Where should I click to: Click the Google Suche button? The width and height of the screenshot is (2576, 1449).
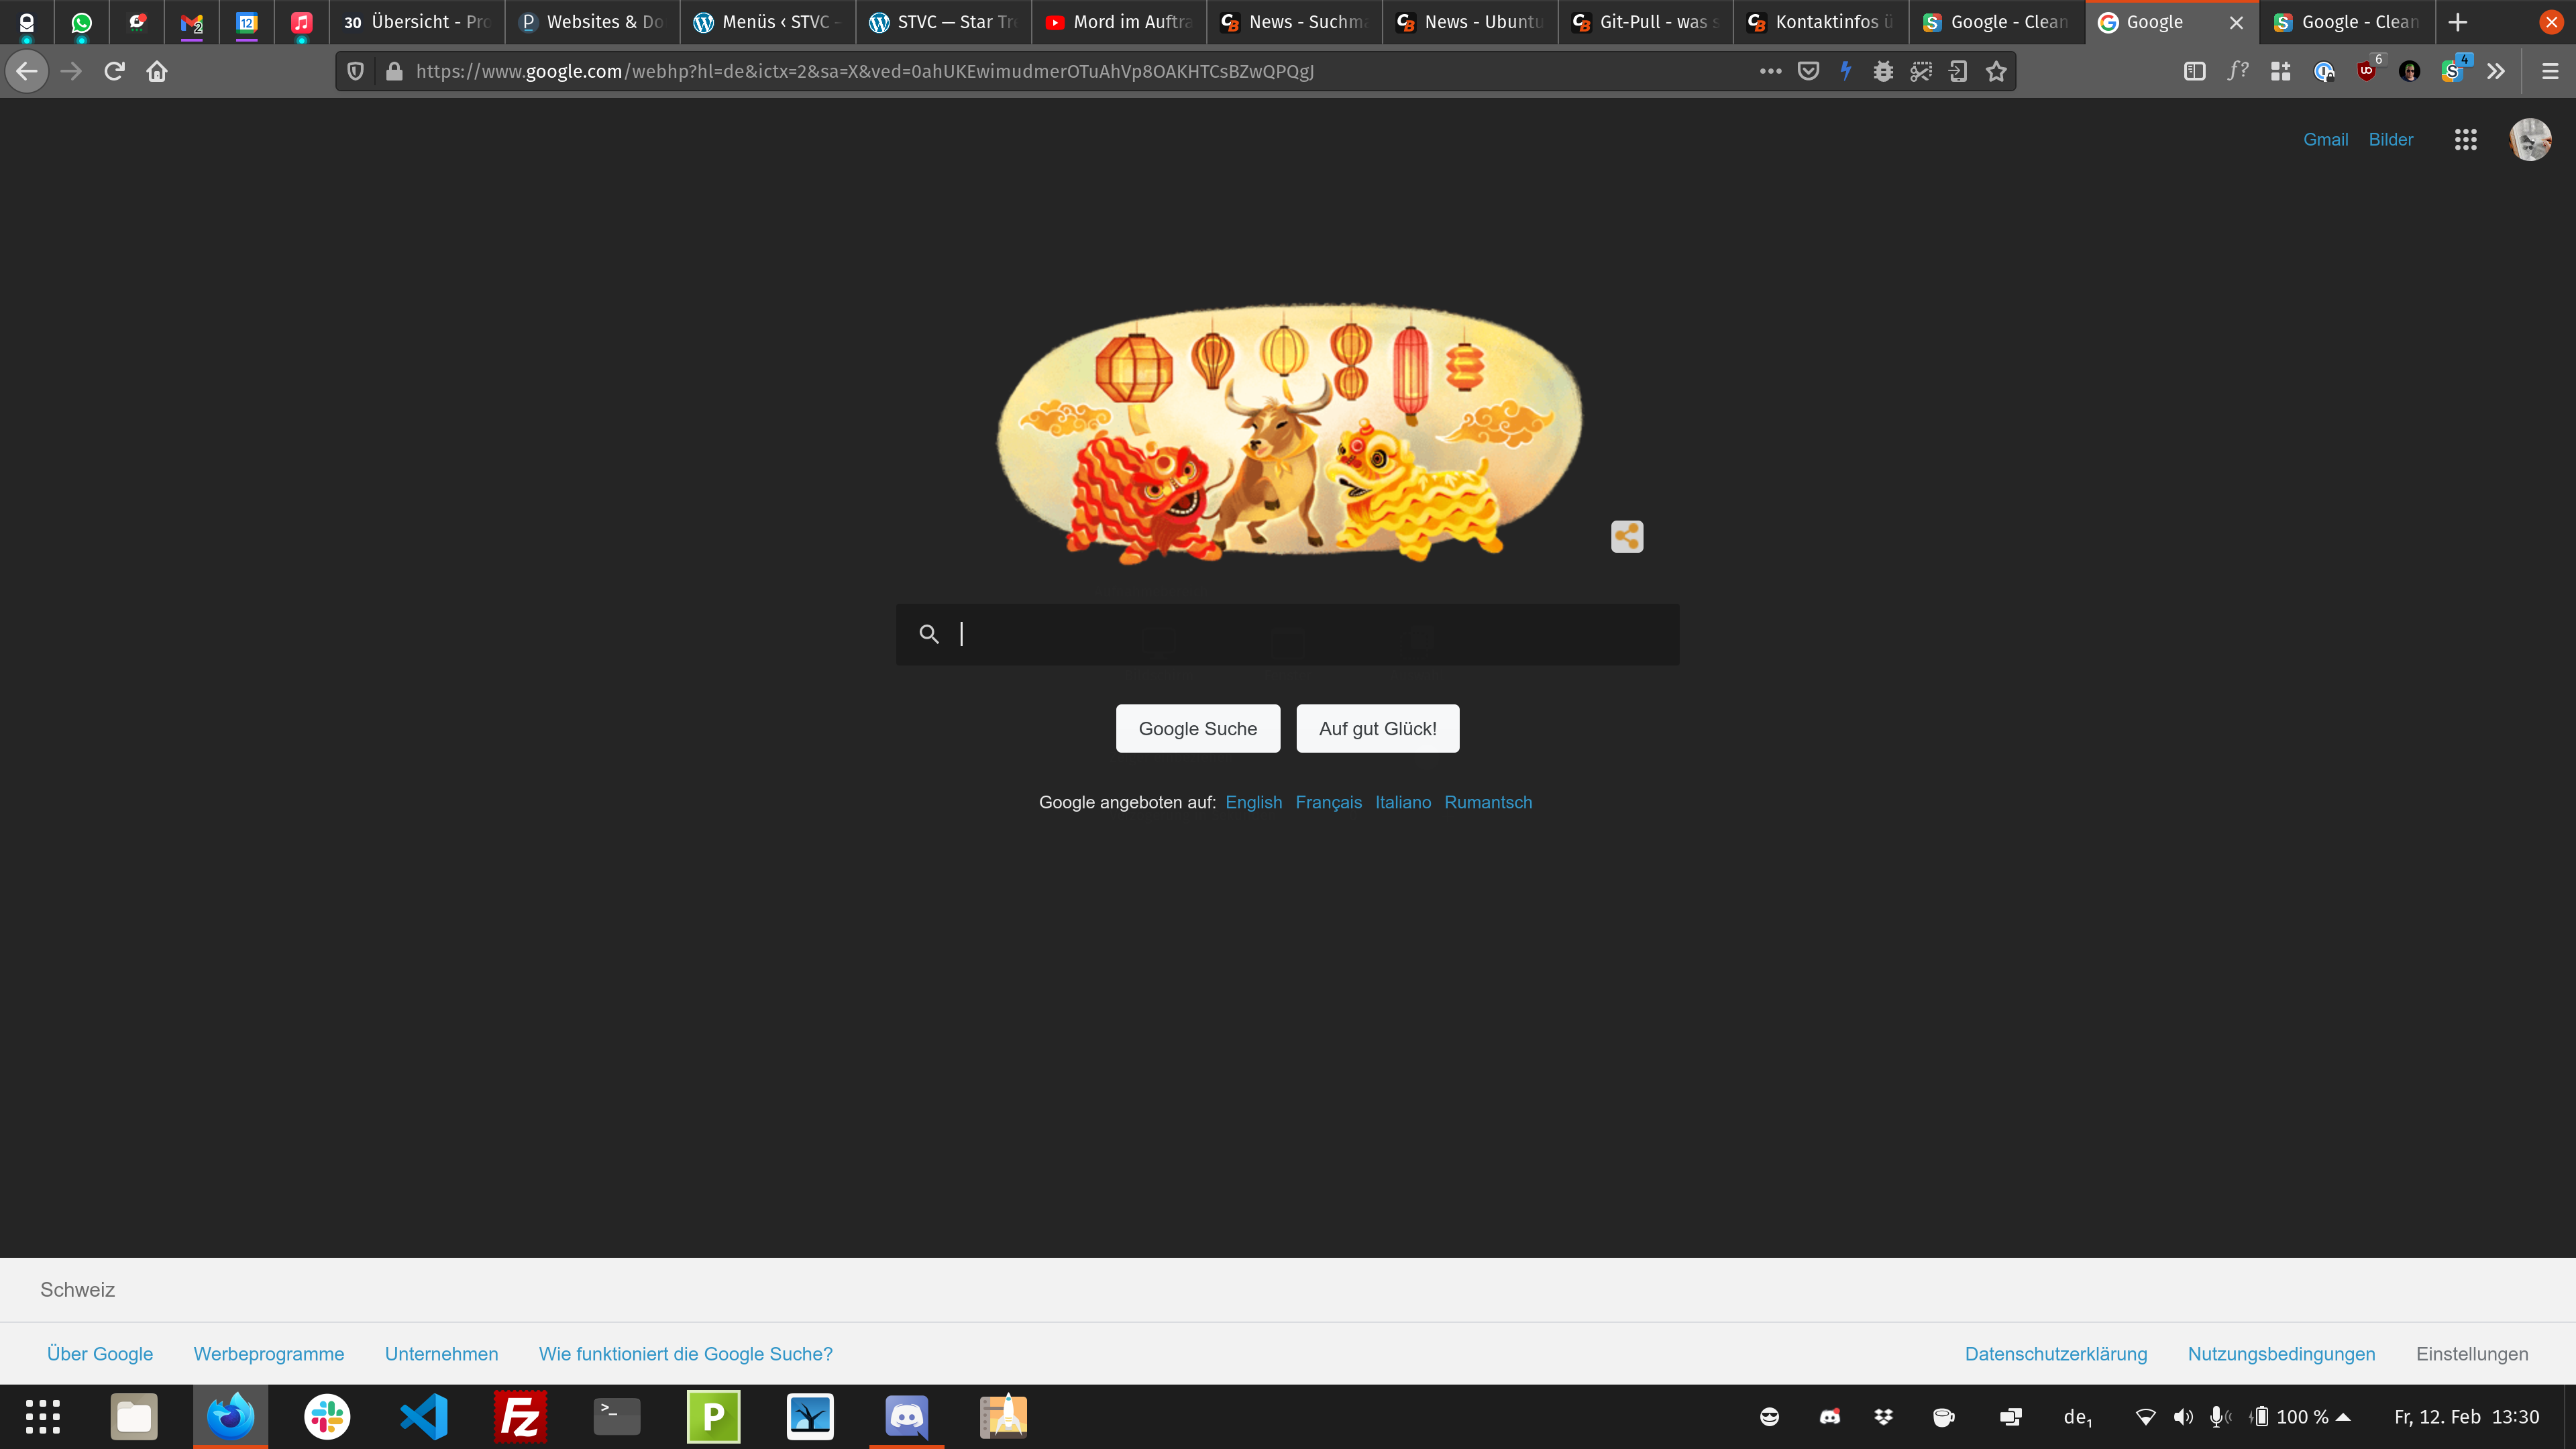click(x=1197, y=729)
